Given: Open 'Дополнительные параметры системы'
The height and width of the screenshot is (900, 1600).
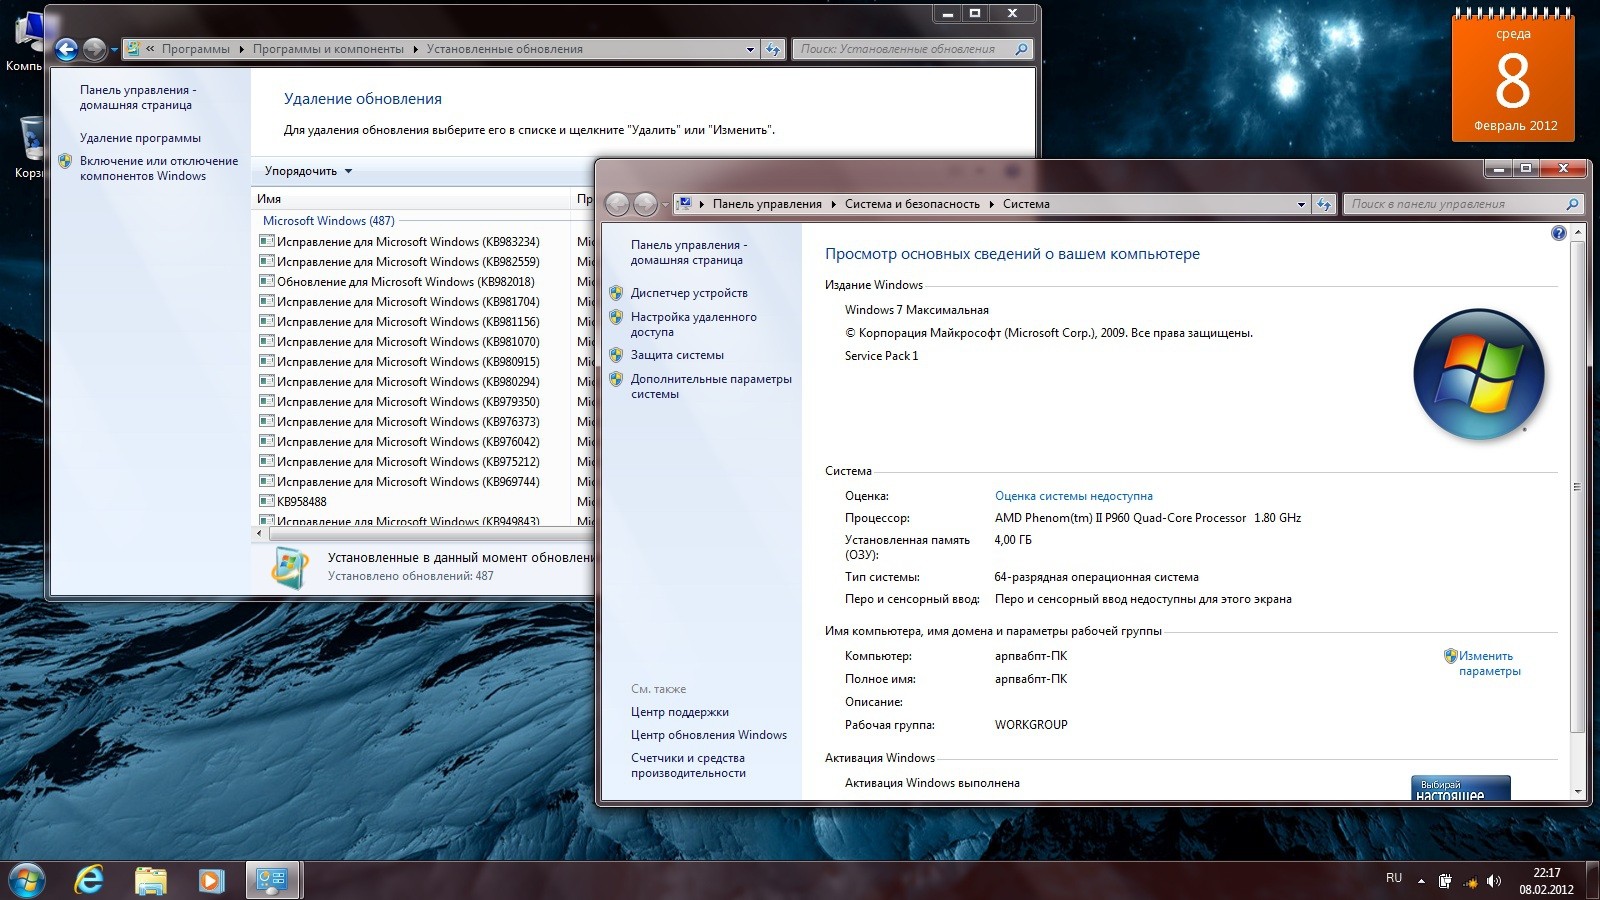Looking at the screenshot, I should click(x=711, y=386).
